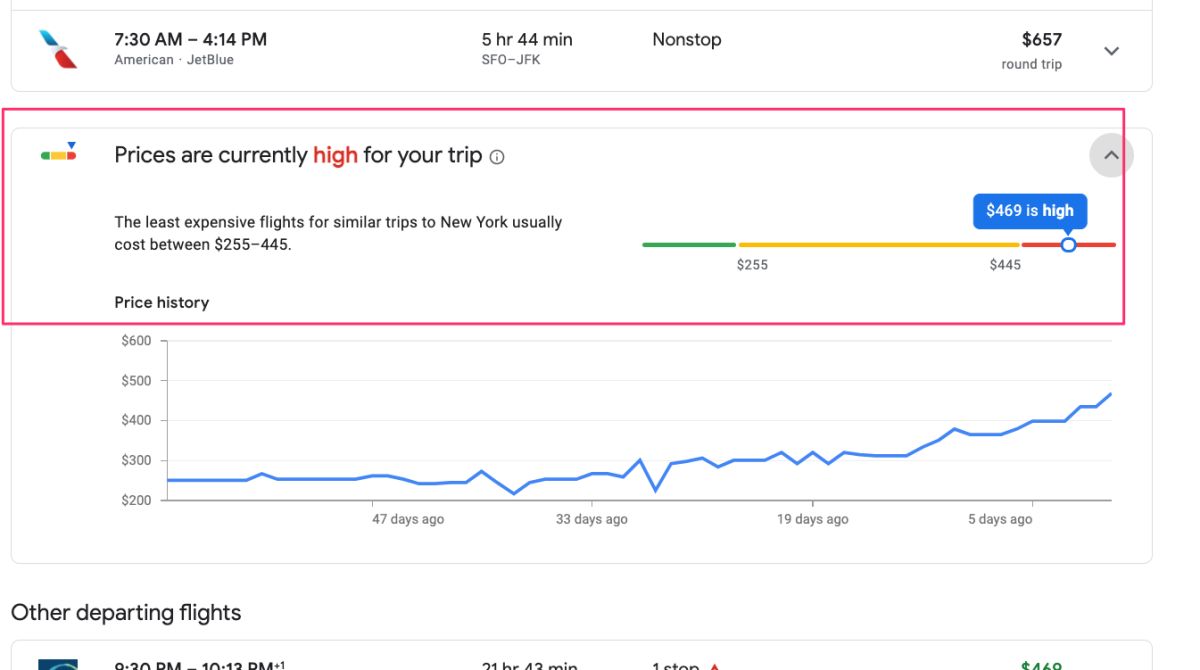This screenshot has width=1200, height=670.
Task: Click the price insights colored bar icon
Action: [x=58, y=154]
